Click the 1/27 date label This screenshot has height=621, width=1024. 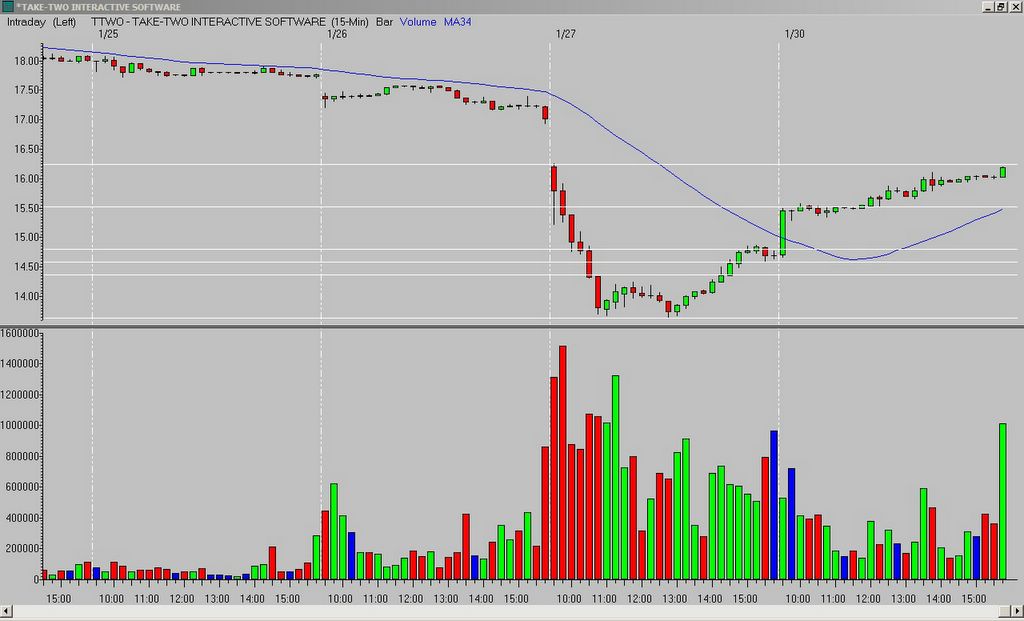tap(566, 34)
